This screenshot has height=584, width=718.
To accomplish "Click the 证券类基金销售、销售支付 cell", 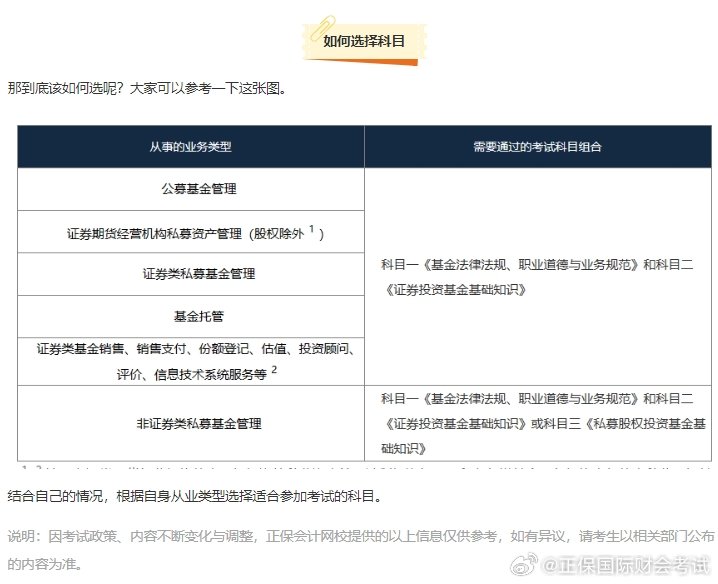I will [x=191, y=362].
